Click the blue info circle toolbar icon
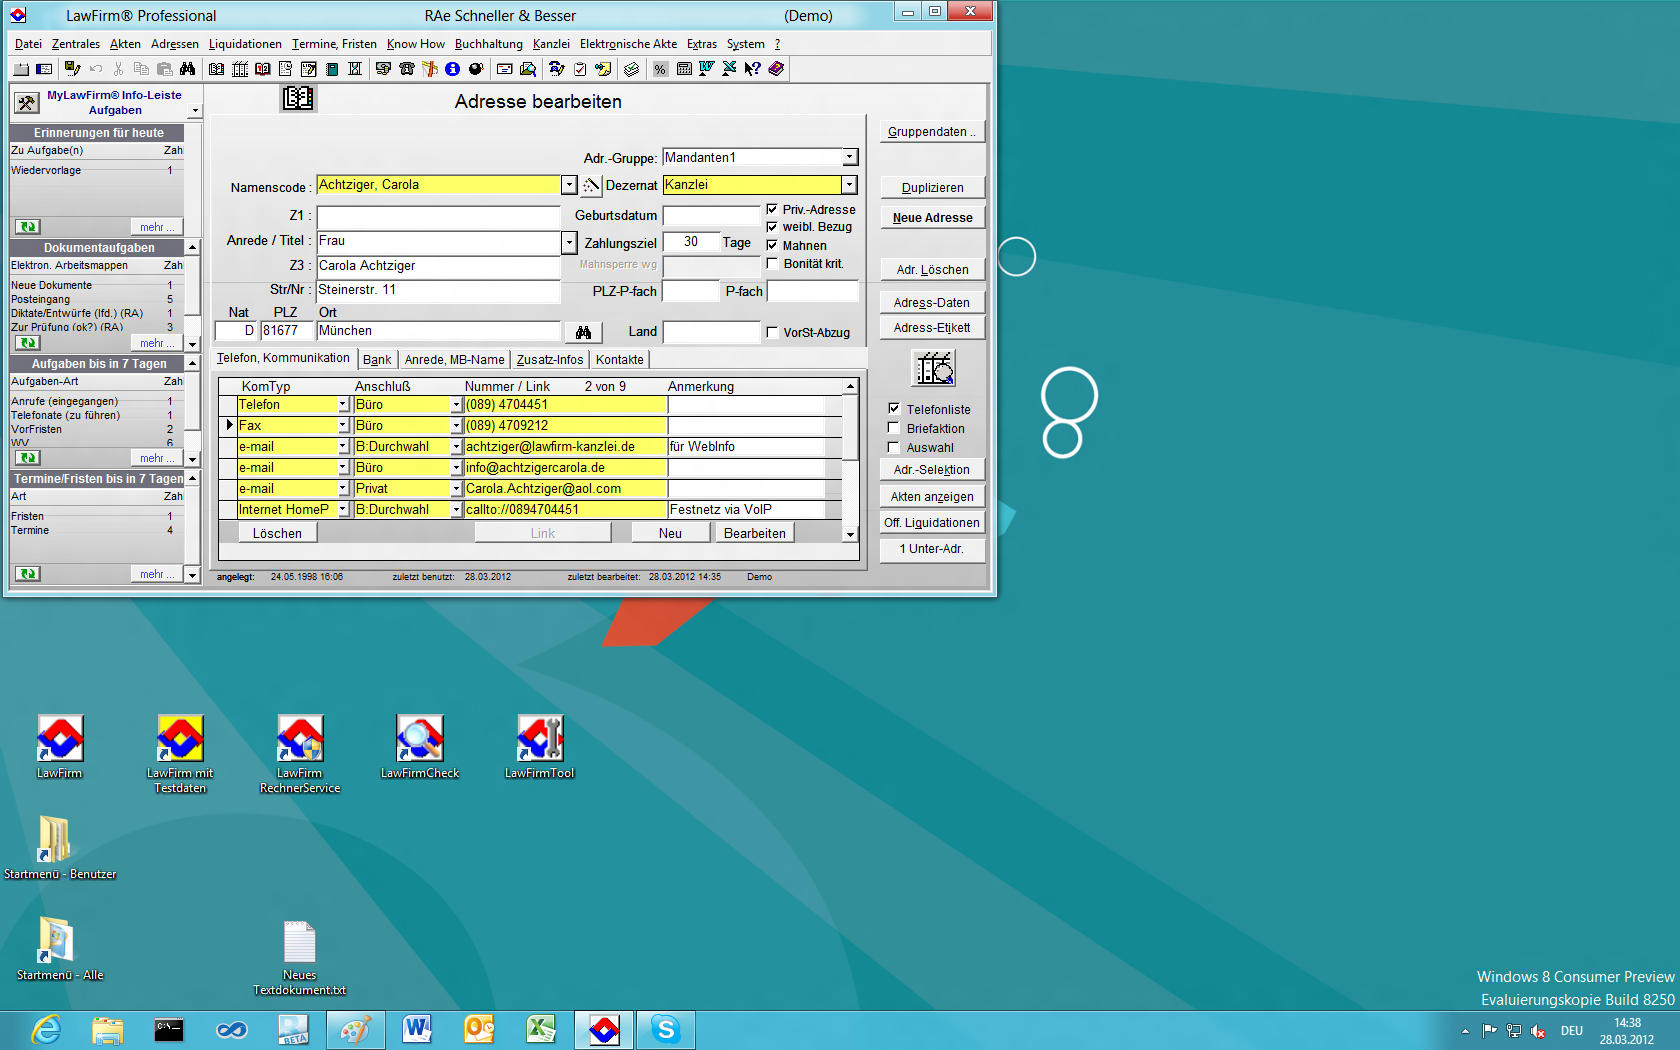 [x=452, y=69]
